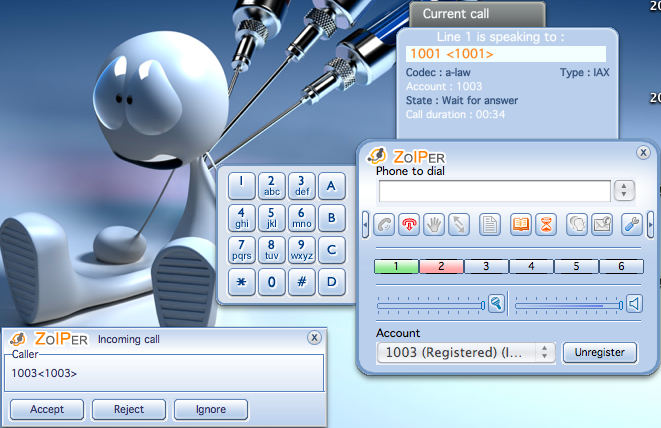Click the Unregister button
This screenshot has height=428, width=661.
599,353
